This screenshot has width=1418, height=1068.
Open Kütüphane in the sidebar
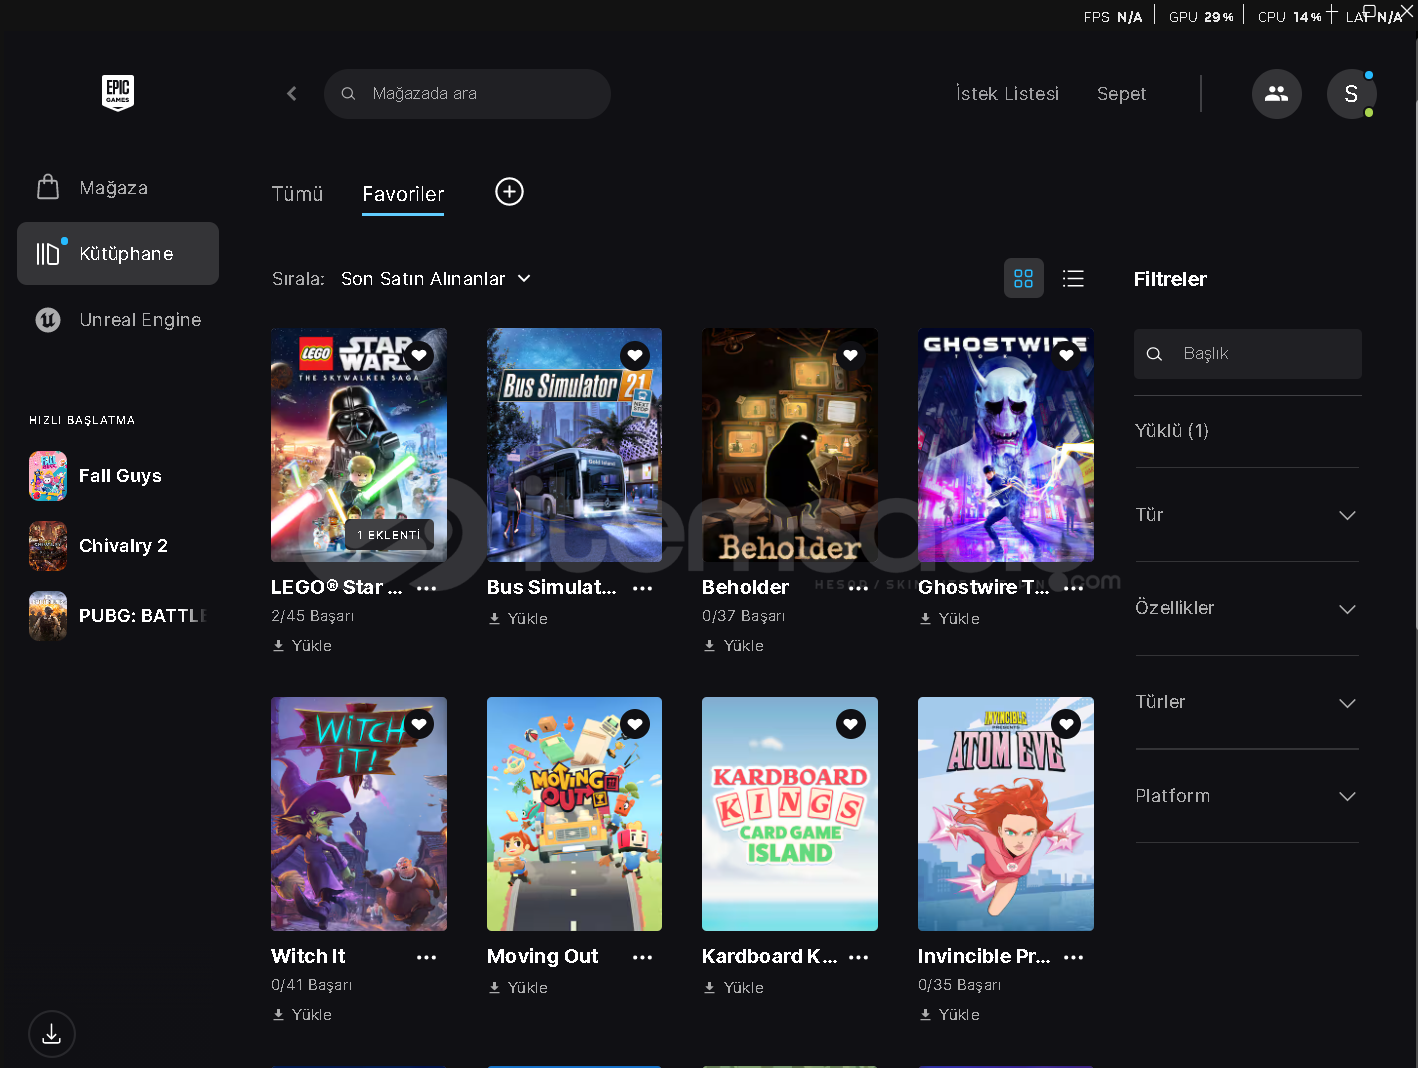click(118, 254)
